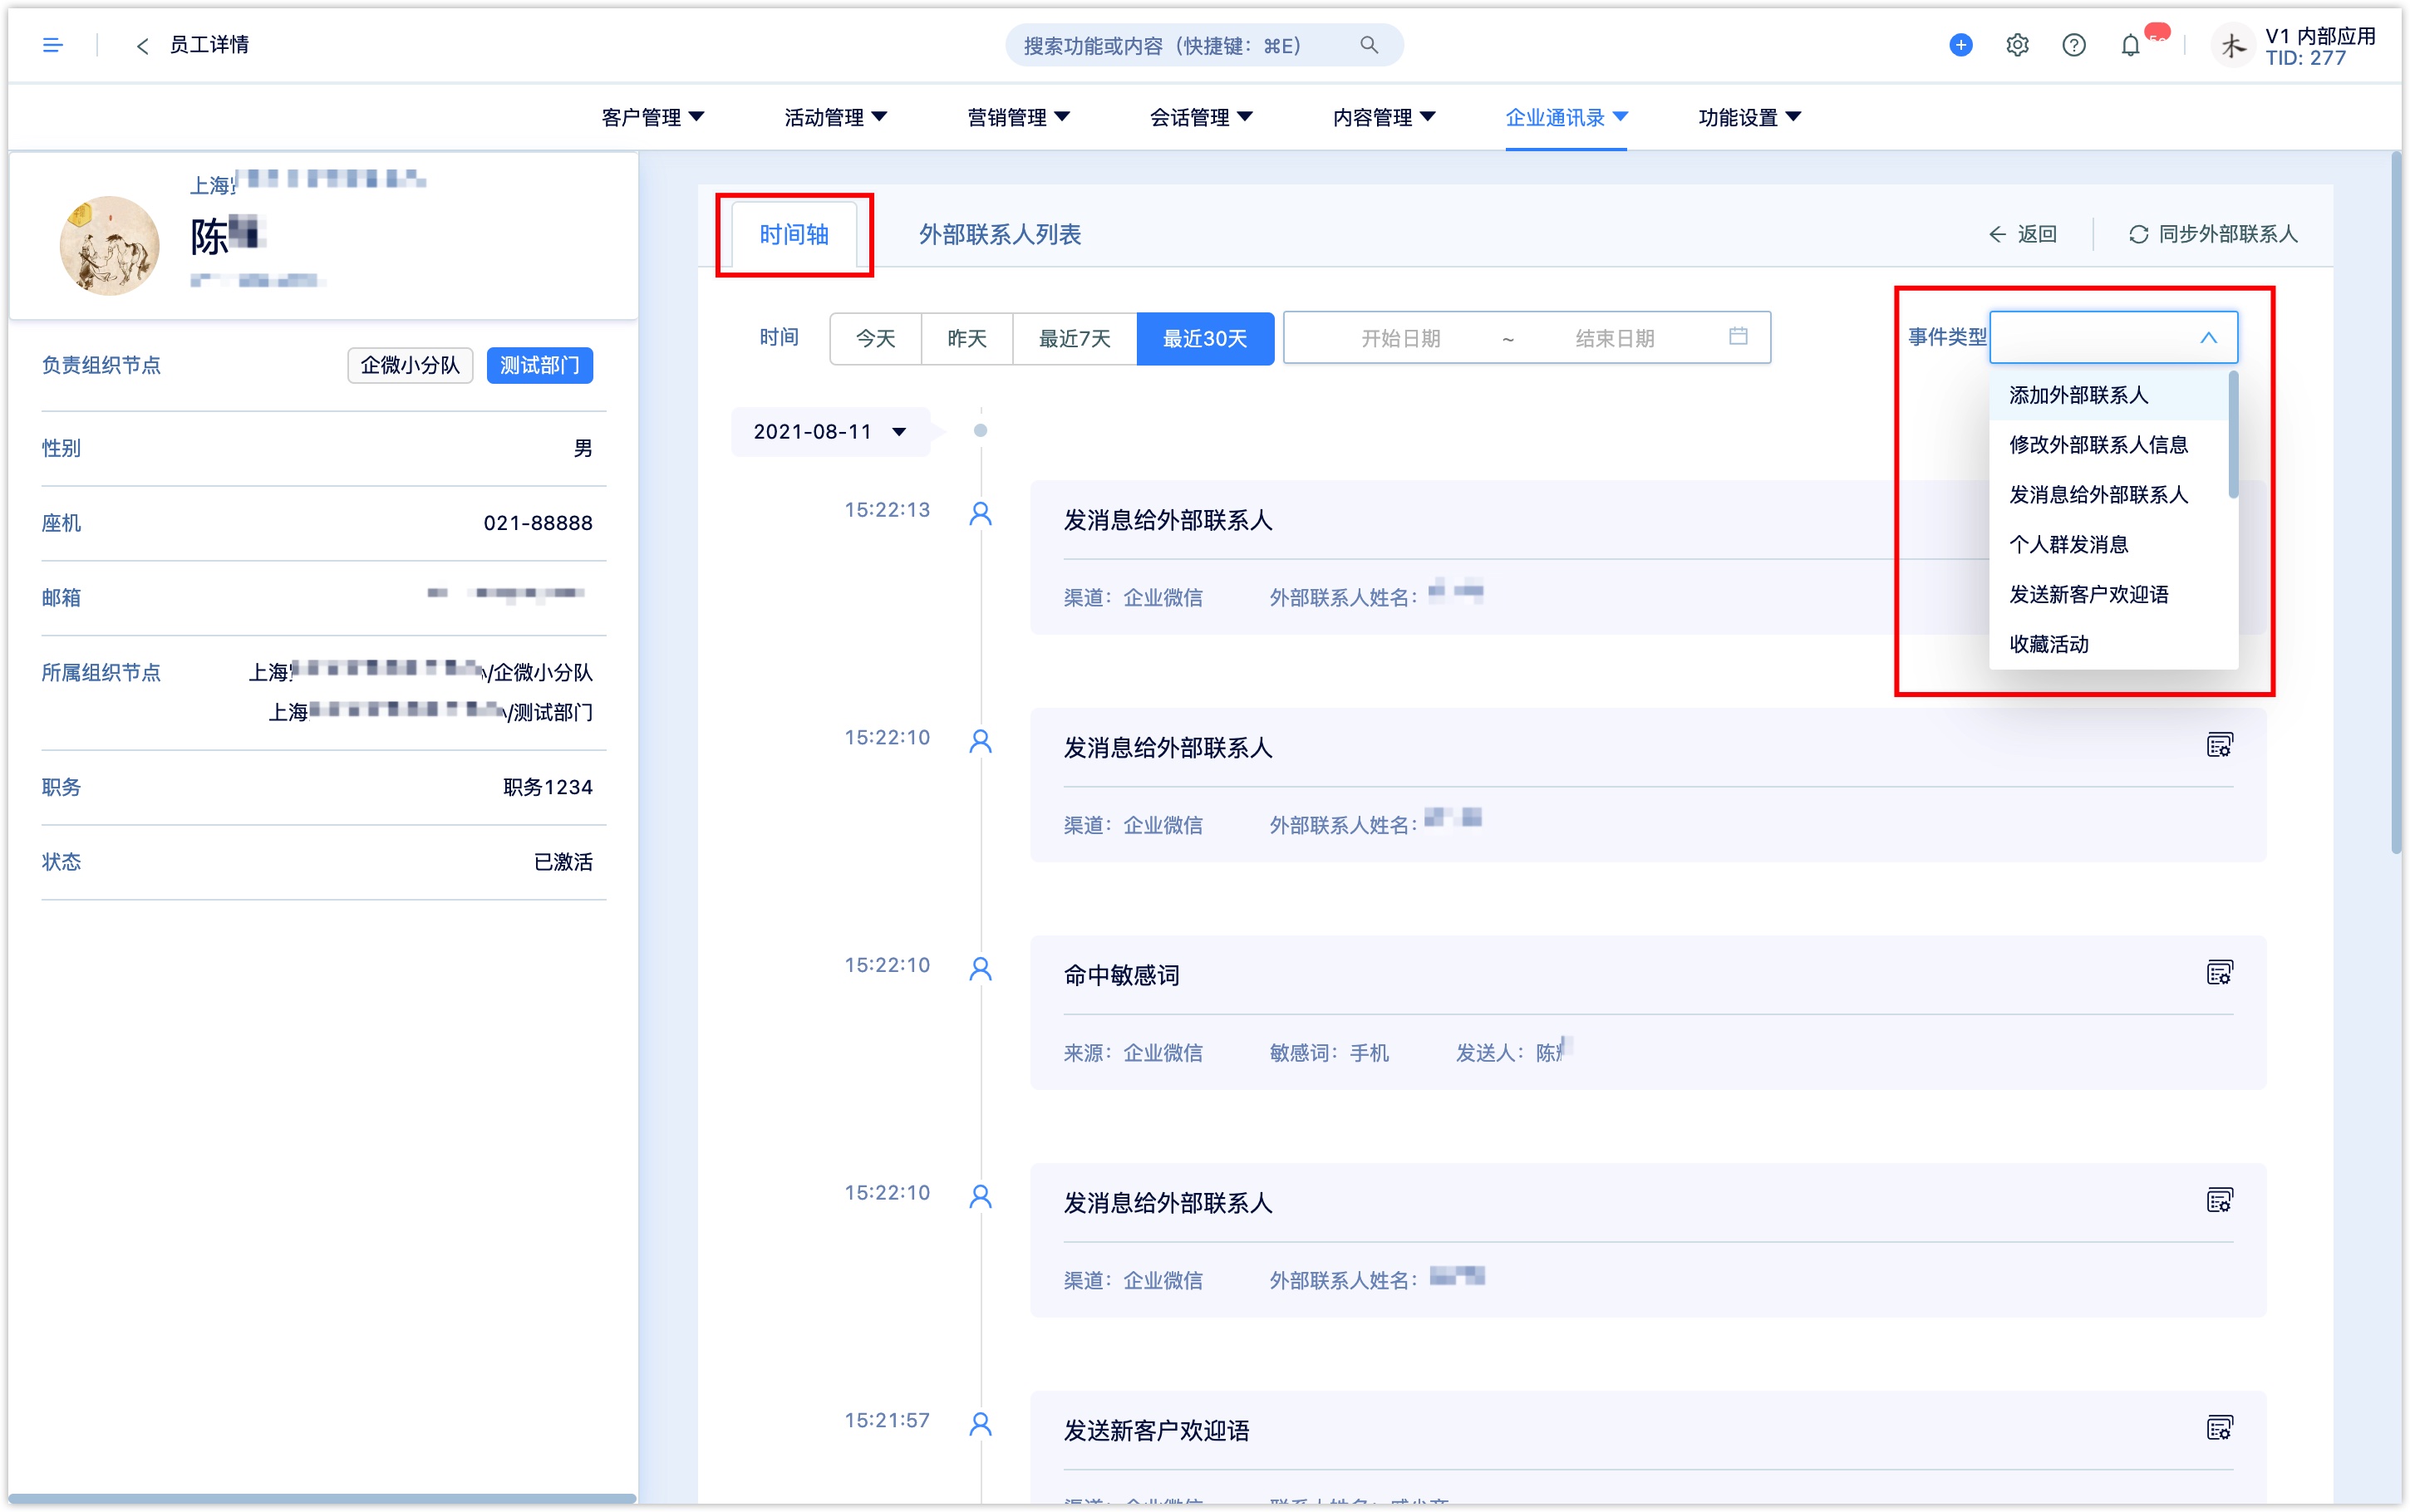Click the search magnifier icon
2410x1512 pixels.
point(1368,45)
